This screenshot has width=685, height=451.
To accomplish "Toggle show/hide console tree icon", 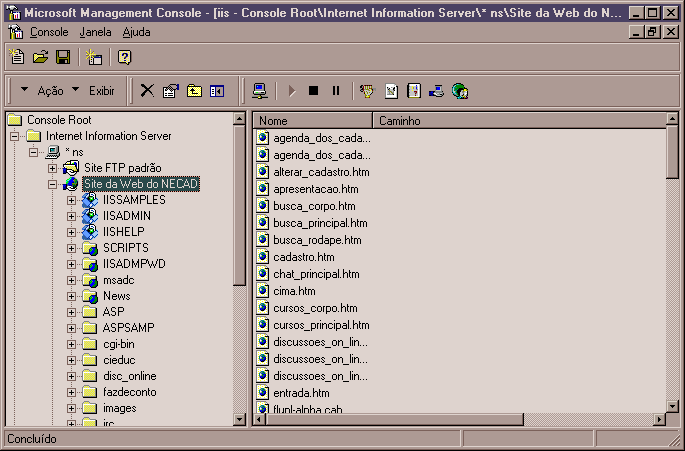I will click(x=217, y=91).
